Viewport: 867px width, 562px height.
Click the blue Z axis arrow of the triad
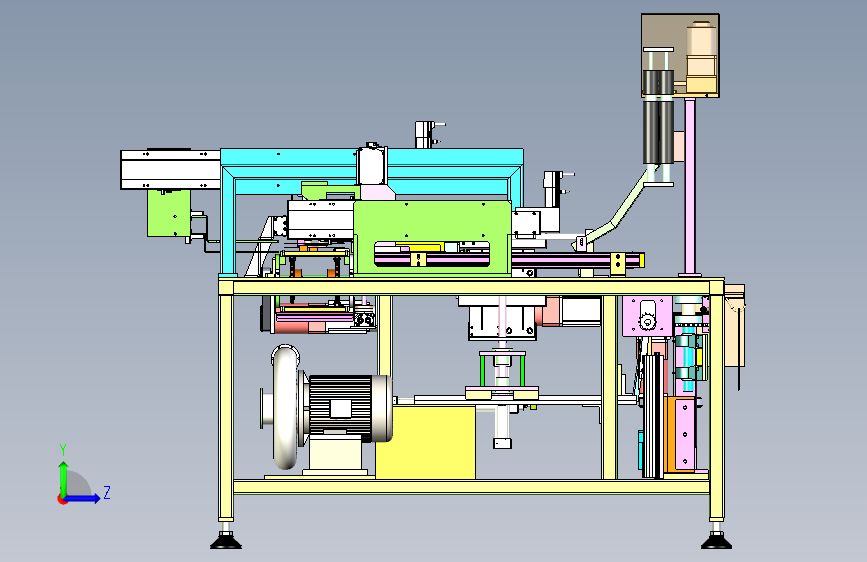83,498
